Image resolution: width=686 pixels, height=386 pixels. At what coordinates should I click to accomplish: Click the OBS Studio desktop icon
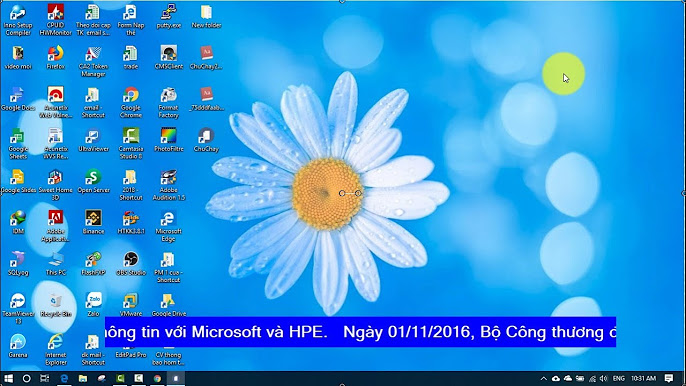click(130, 263)
